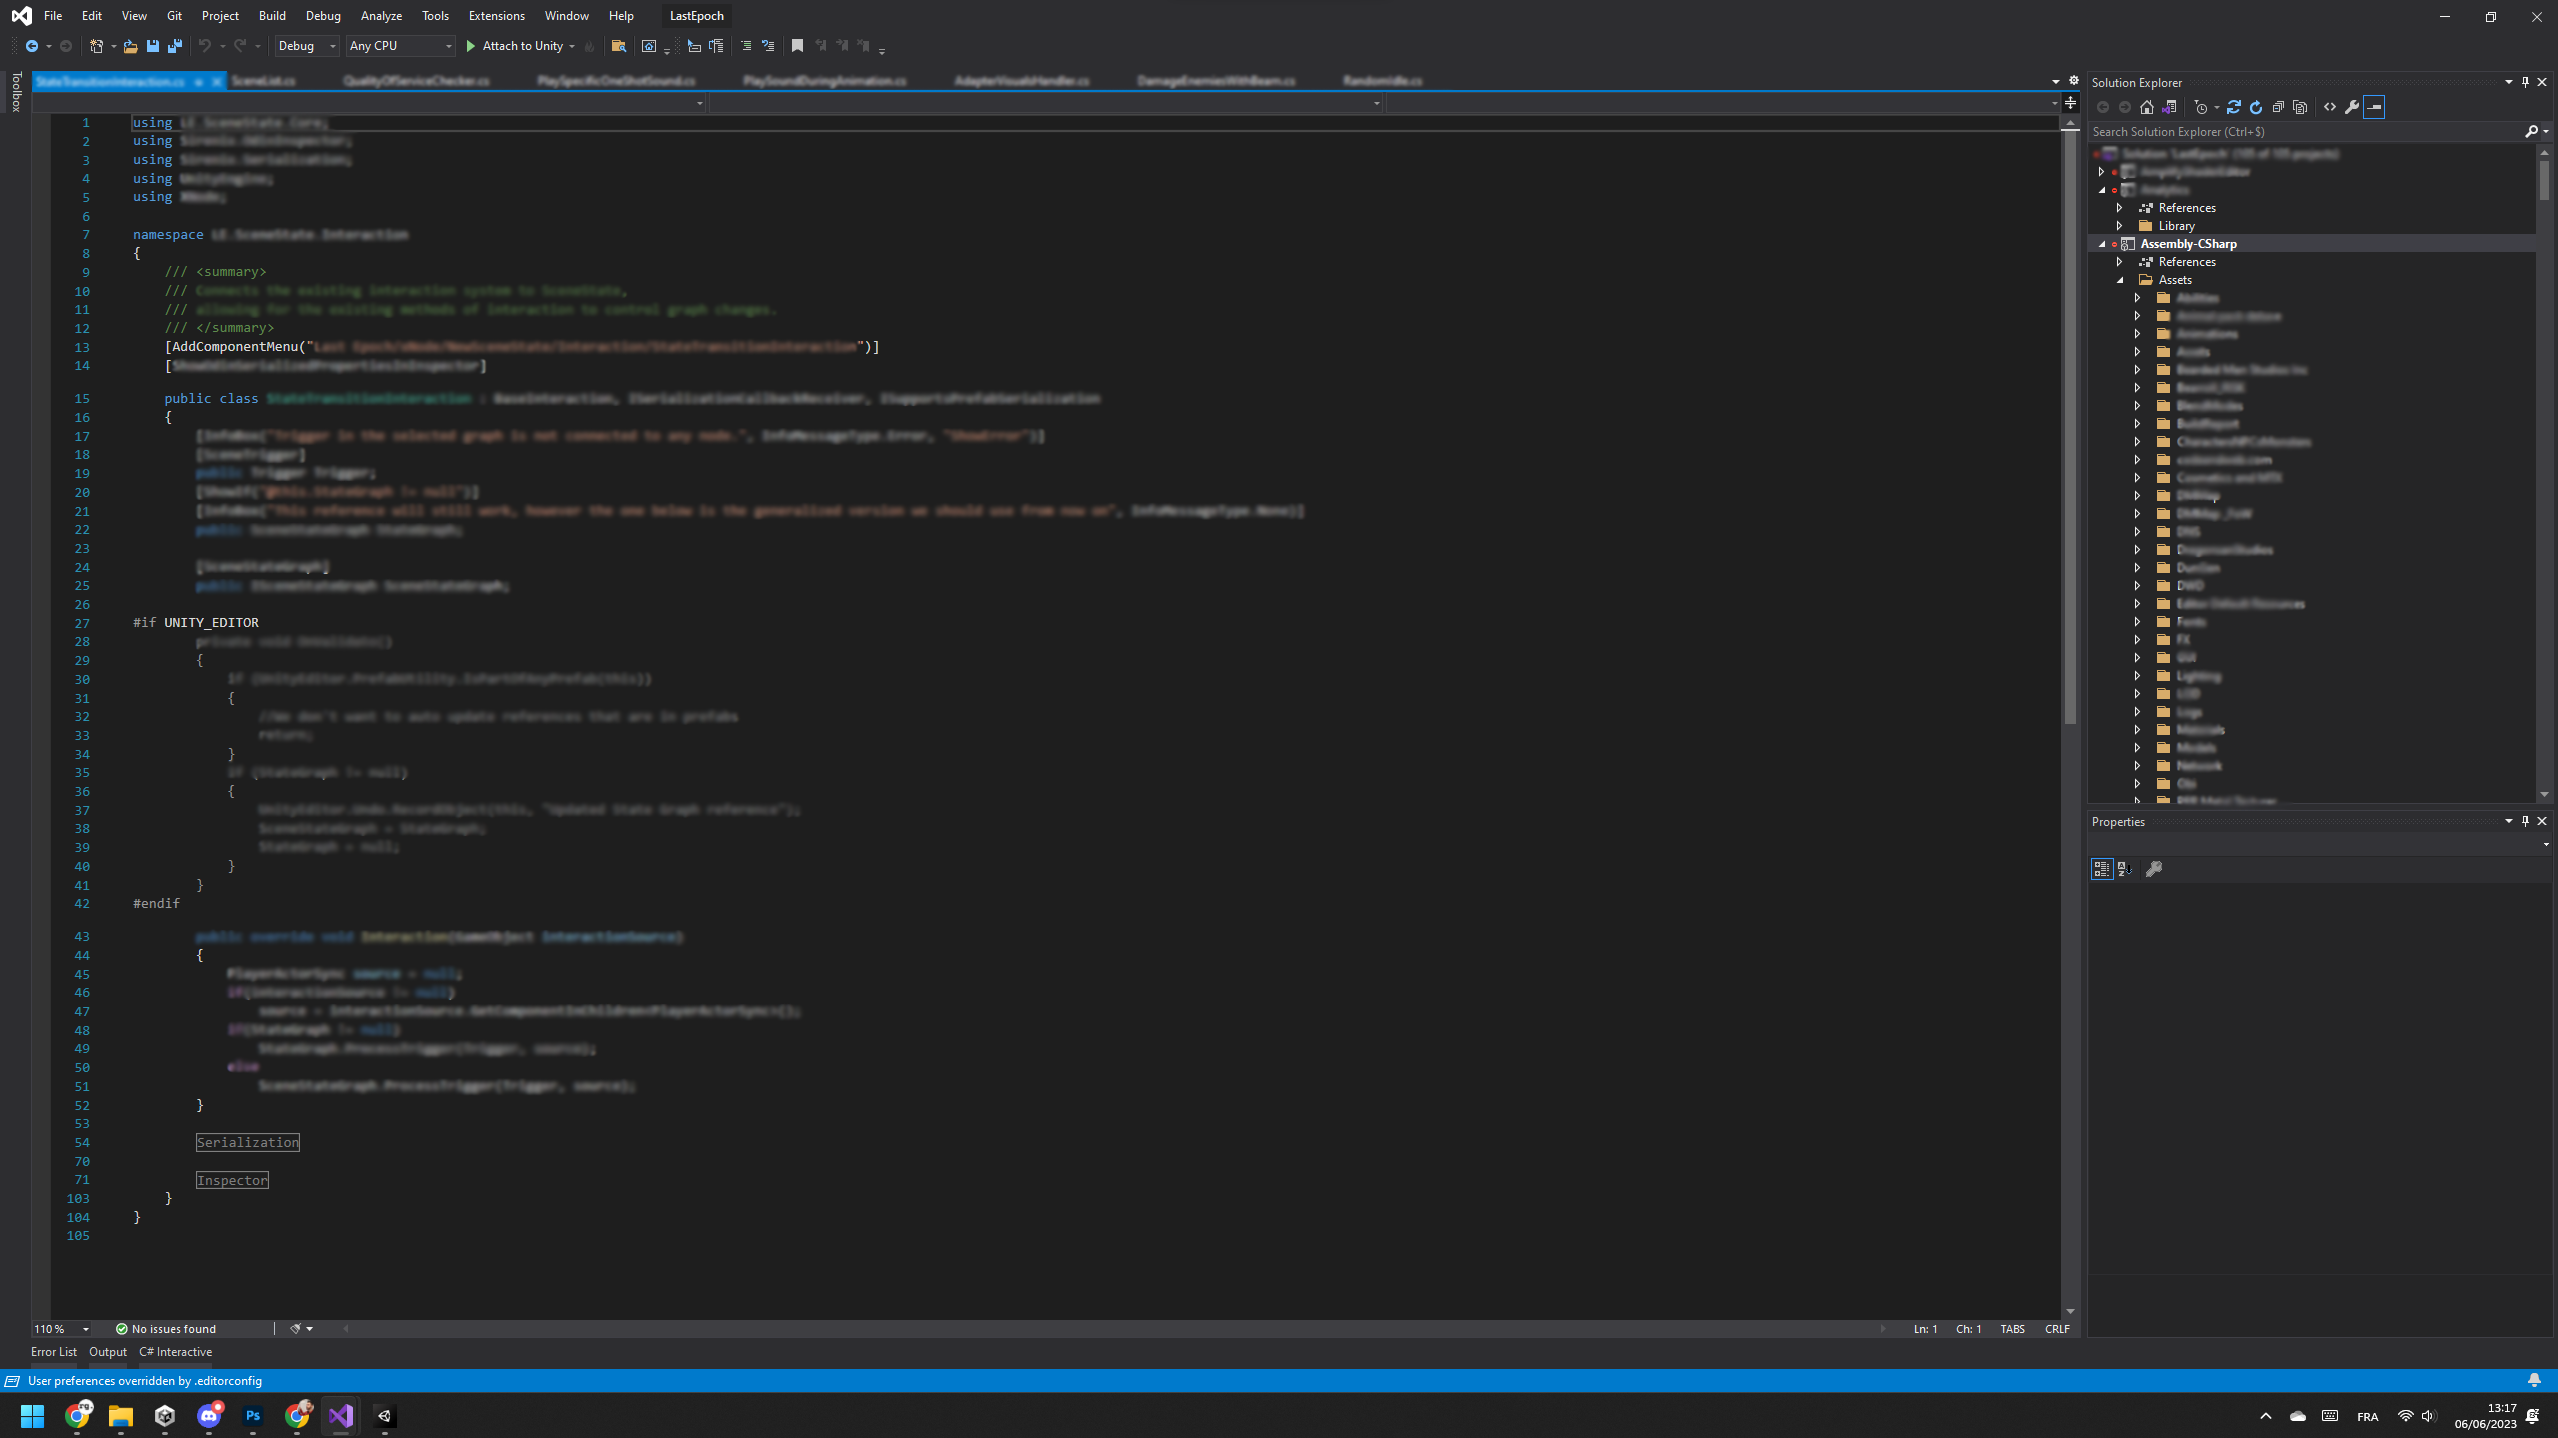Open the File menu
The image size is (2558, 1438).
53,16
